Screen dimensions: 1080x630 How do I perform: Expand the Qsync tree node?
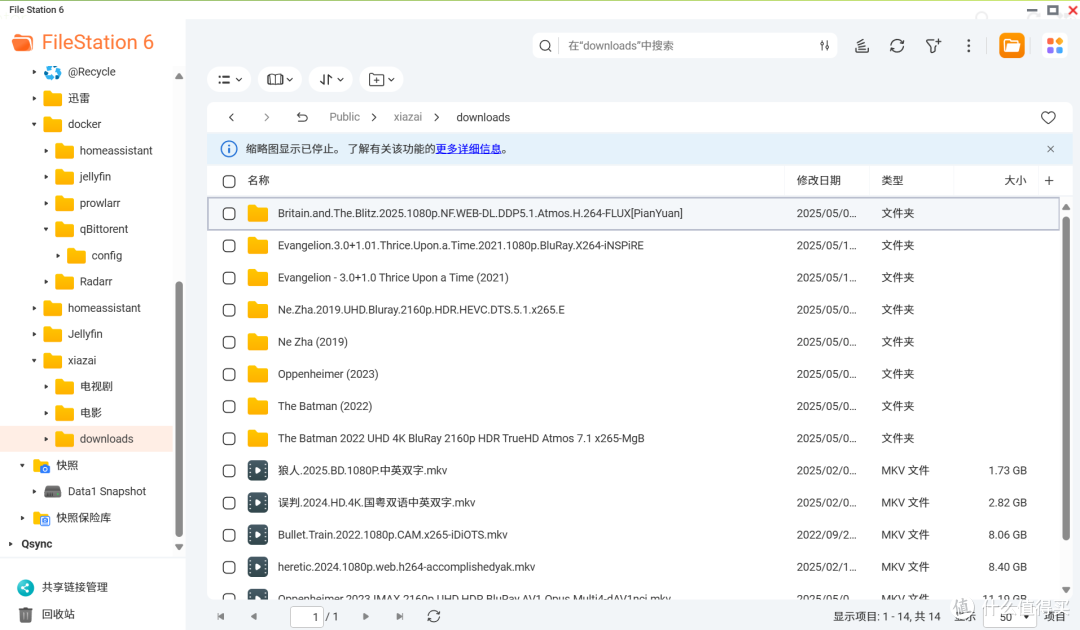[x=10, y=544]
